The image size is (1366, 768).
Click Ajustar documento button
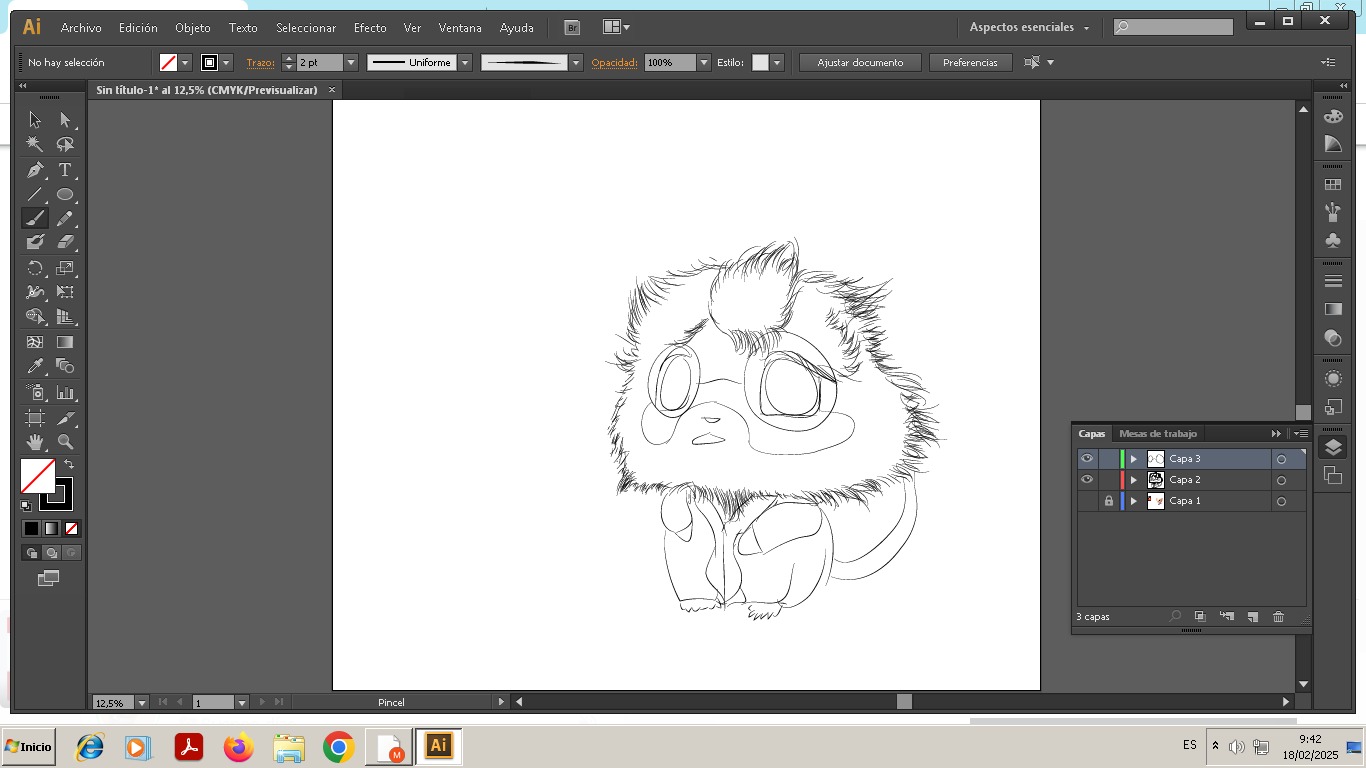coord(860,62)
